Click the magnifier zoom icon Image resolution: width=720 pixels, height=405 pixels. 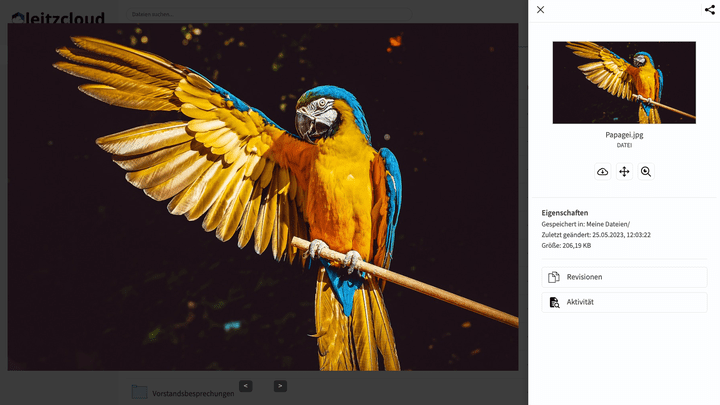[x=646, y=172]
